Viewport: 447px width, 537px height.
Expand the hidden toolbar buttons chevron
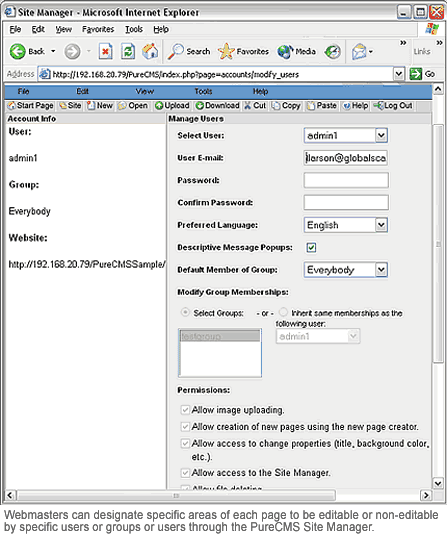point(403,43)
